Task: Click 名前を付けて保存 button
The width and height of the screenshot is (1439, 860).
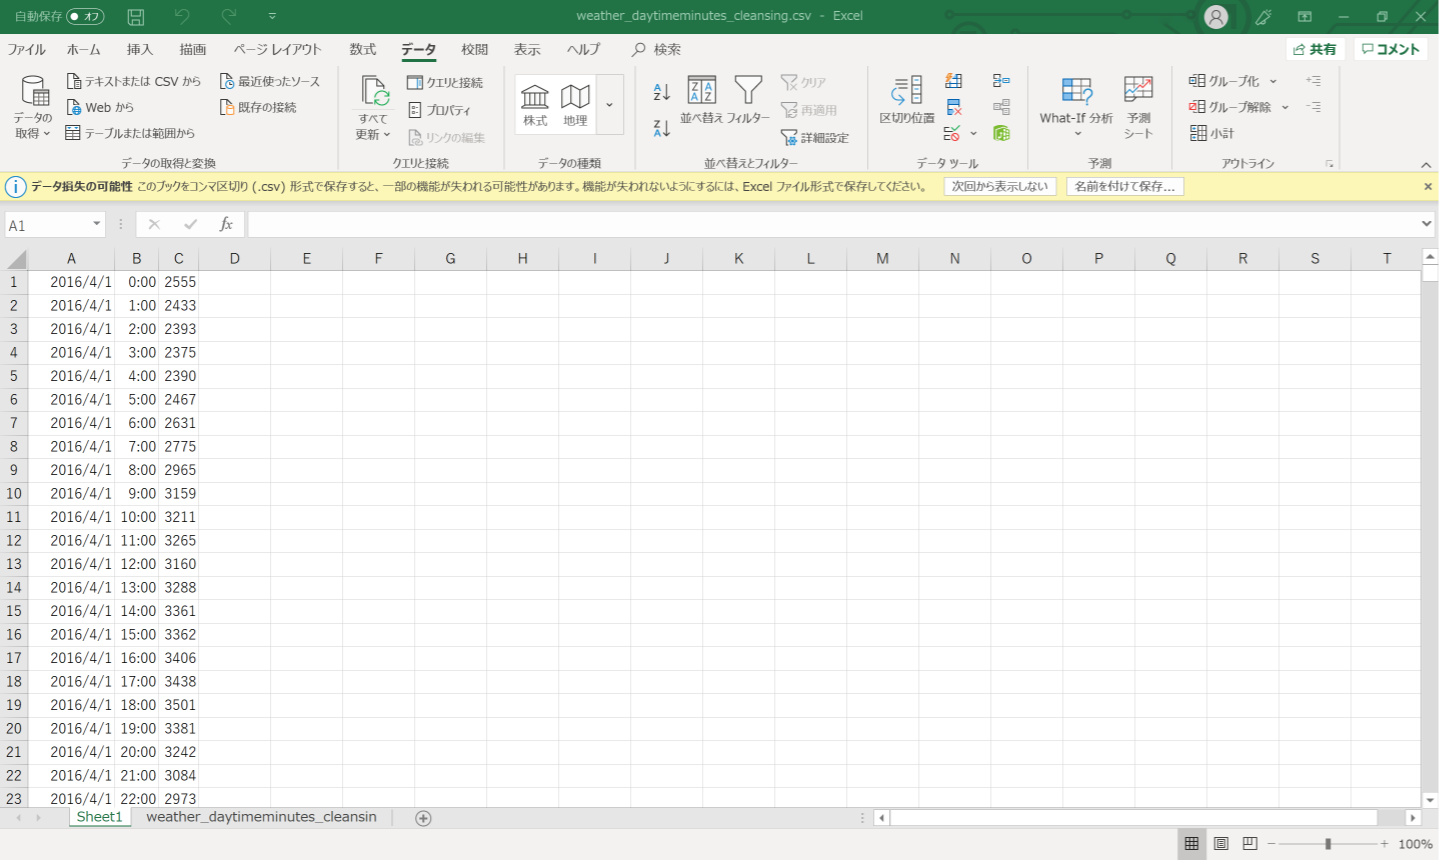Action: point(1125,187)
